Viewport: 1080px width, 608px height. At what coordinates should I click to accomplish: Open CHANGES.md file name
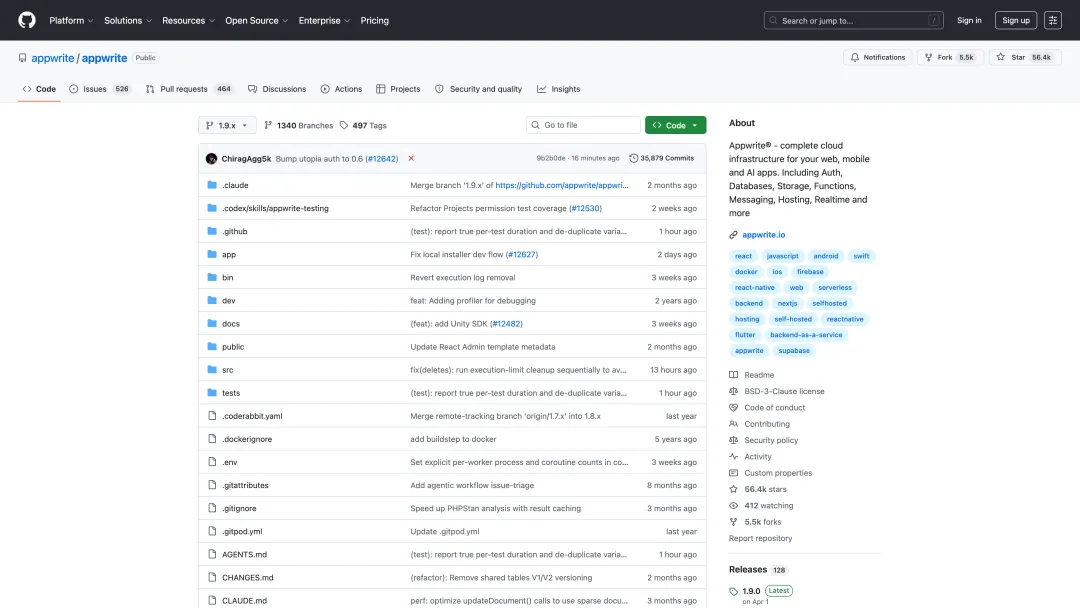tap(248, 578)
